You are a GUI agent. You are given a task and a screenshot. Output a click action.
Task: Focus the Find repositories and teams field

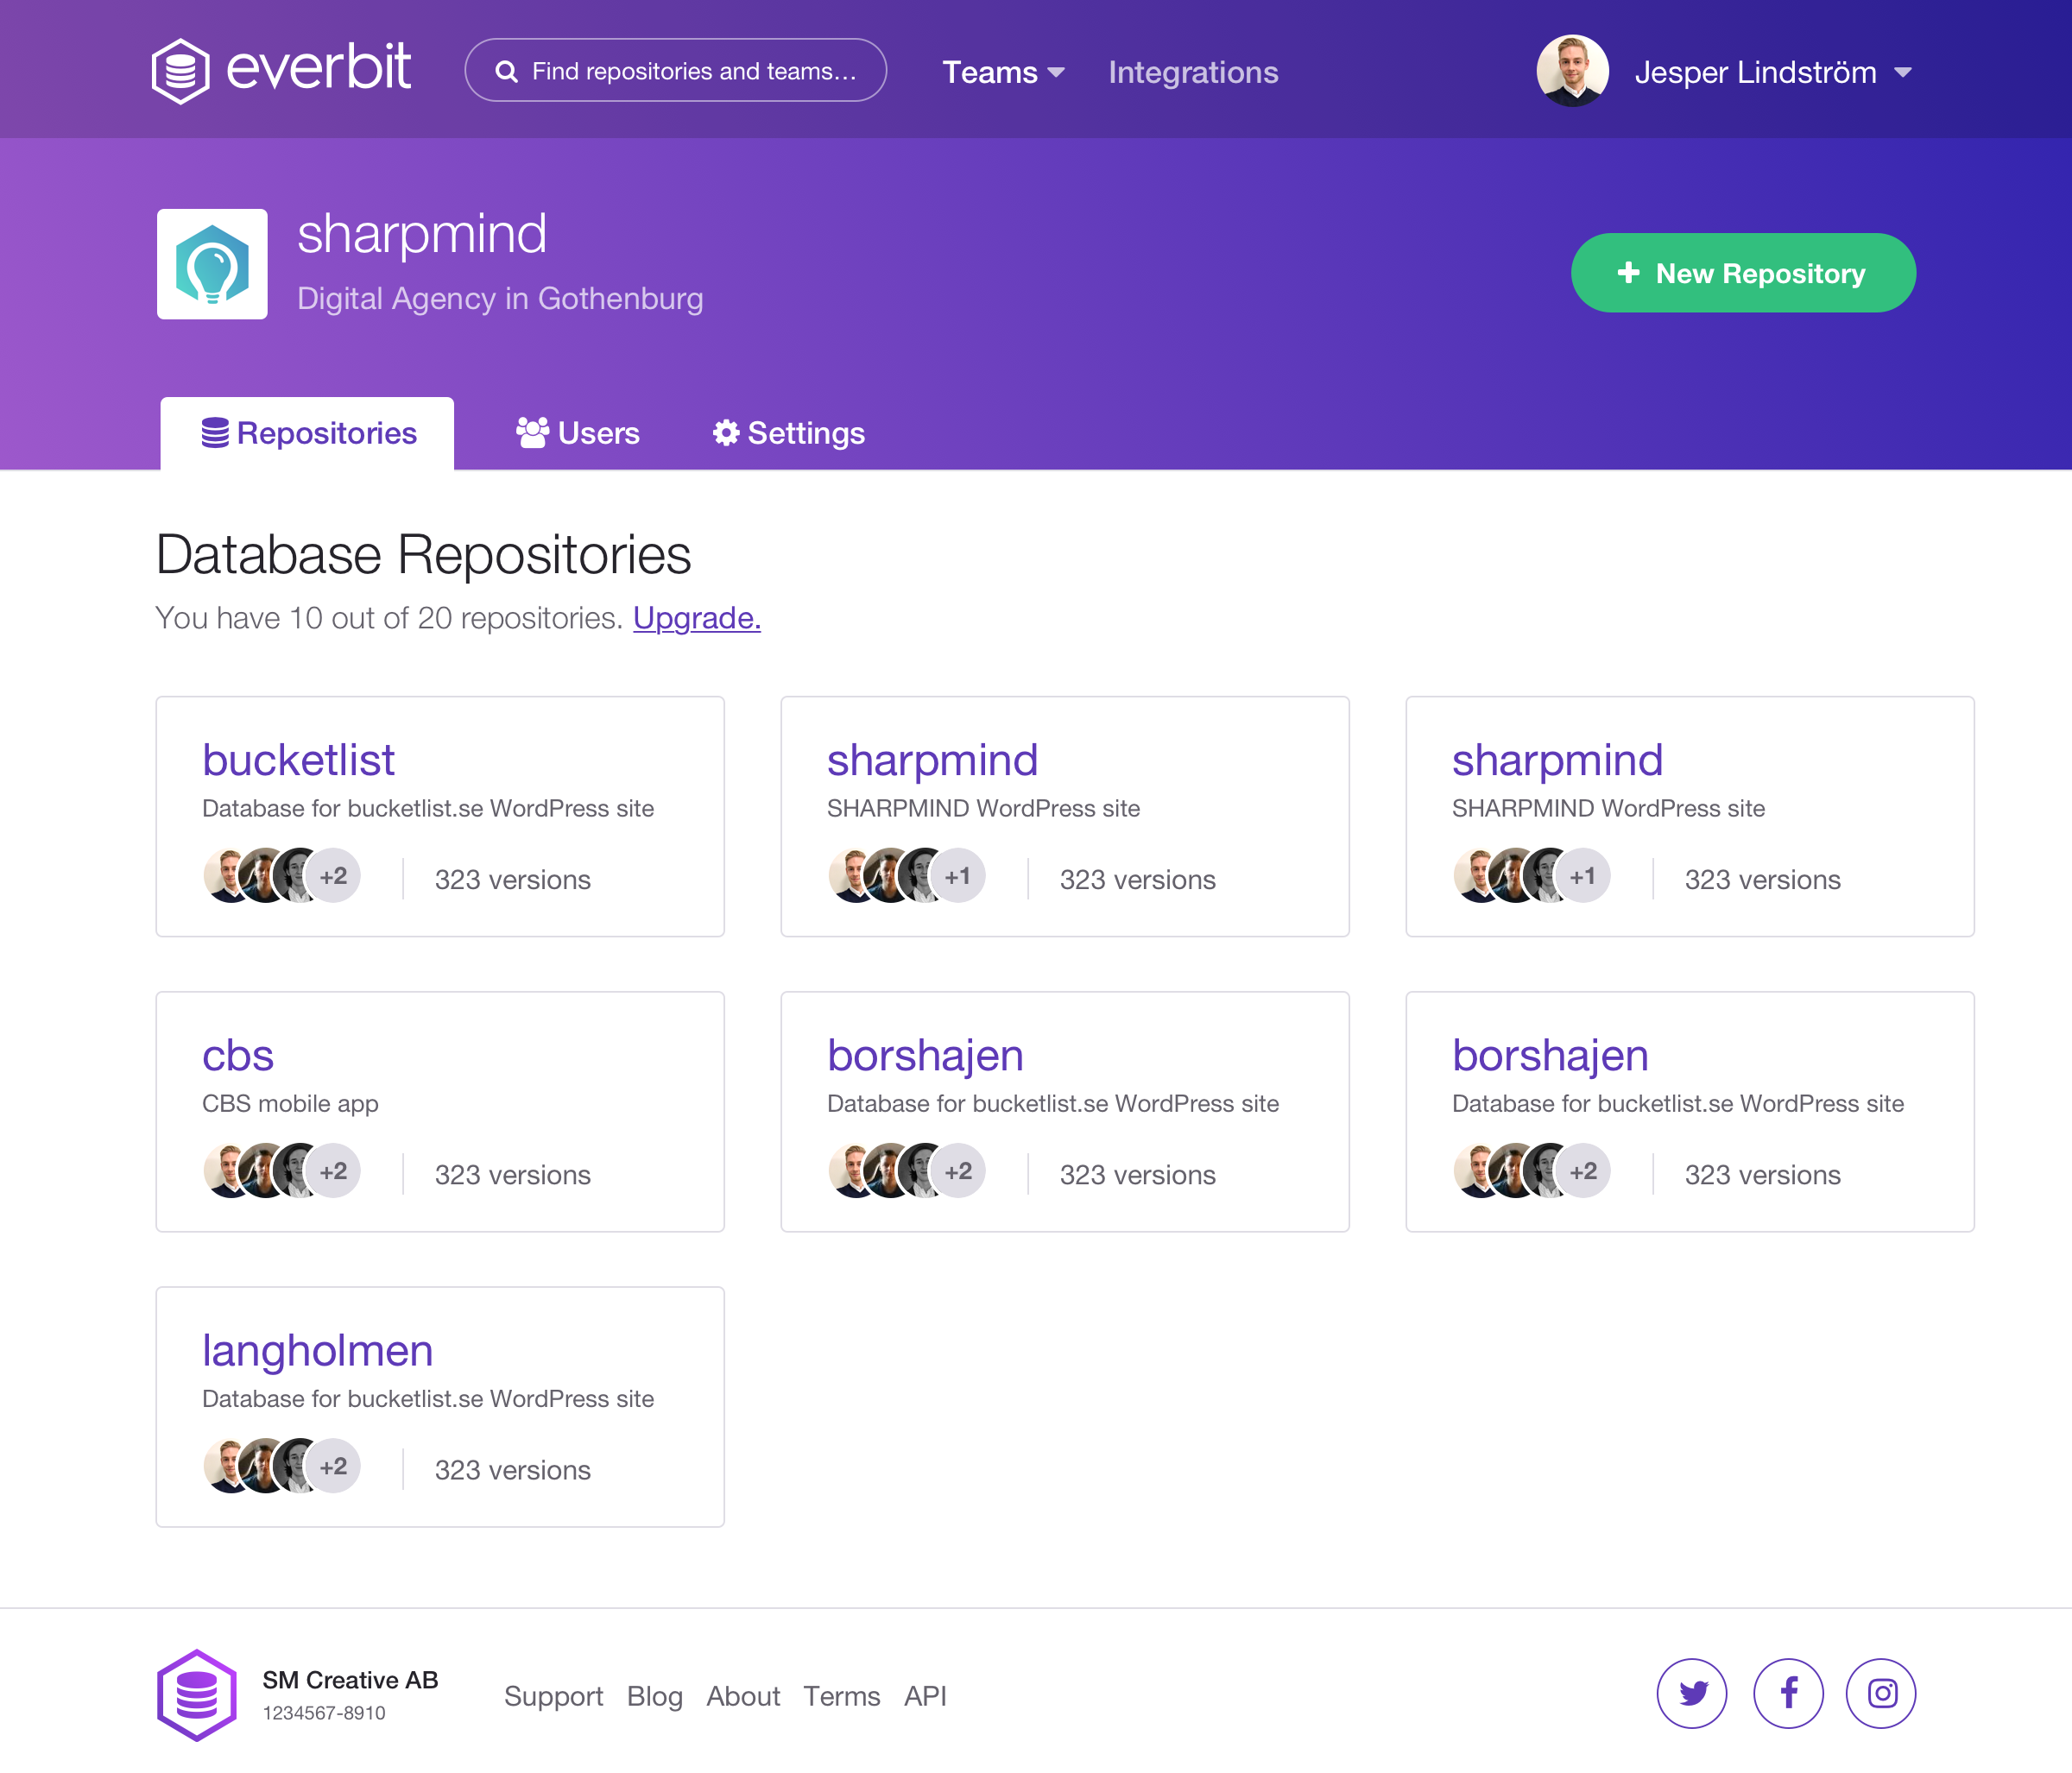(x=692, y=71)
